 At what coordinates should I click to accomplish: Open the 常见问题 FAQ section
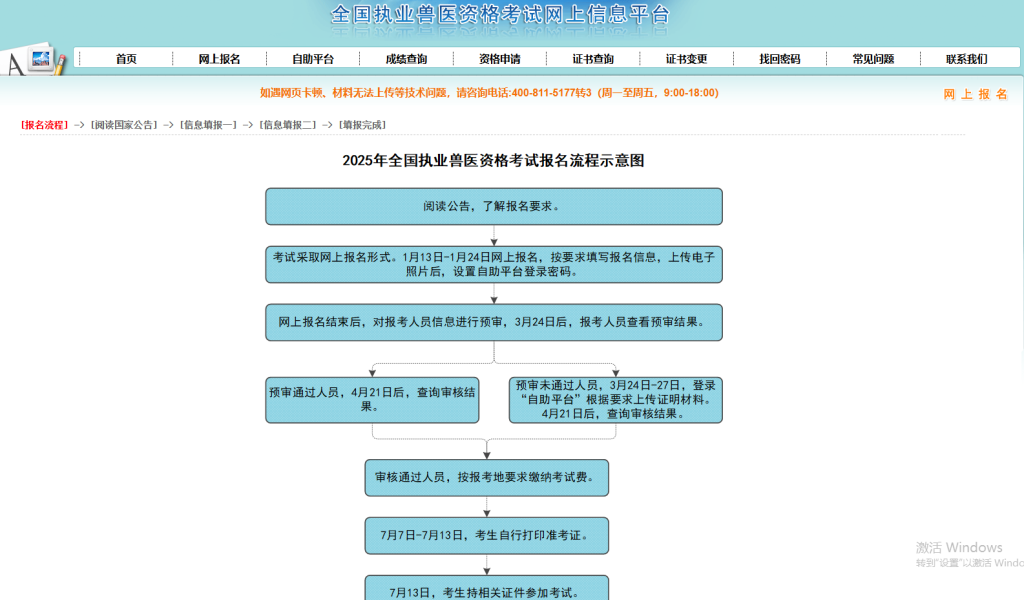pos(874,57)
